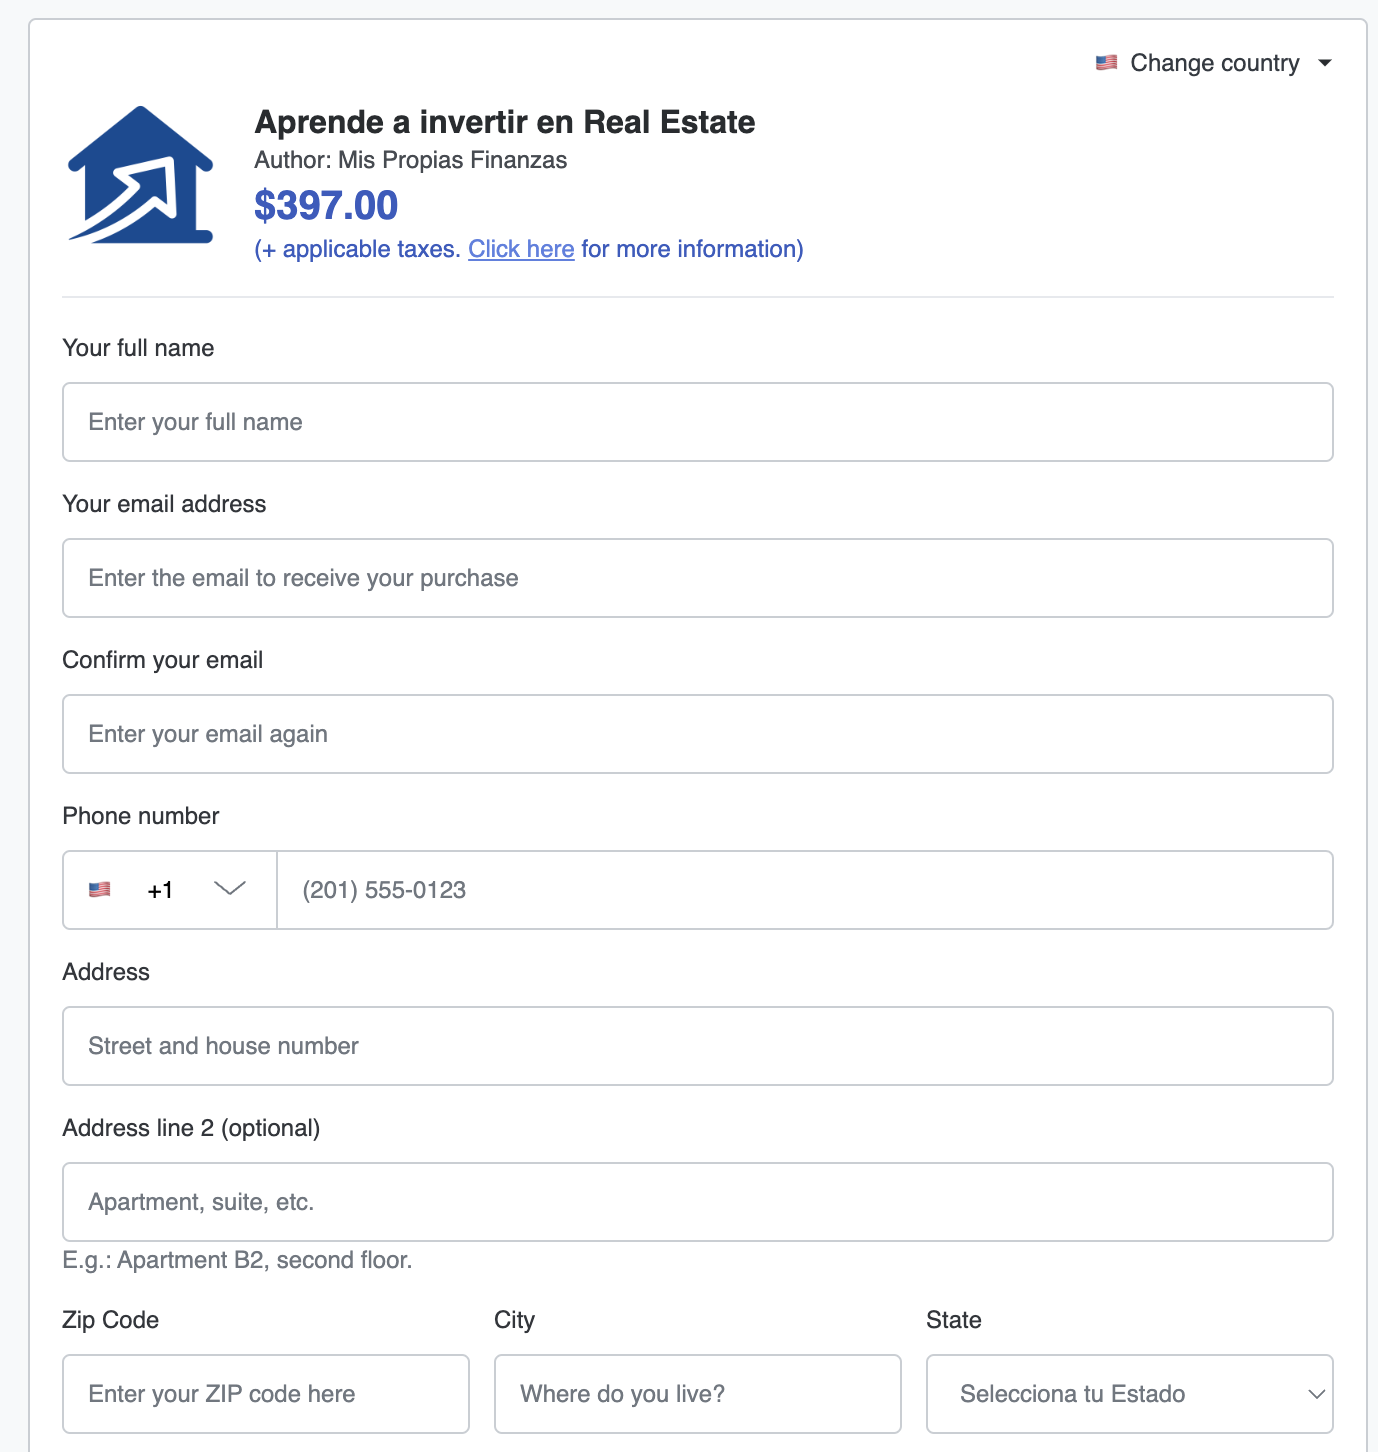Follow the Click here tax information link
Image resolution: width=1378 pixels, height=1452 pixels.
point(521,249)
